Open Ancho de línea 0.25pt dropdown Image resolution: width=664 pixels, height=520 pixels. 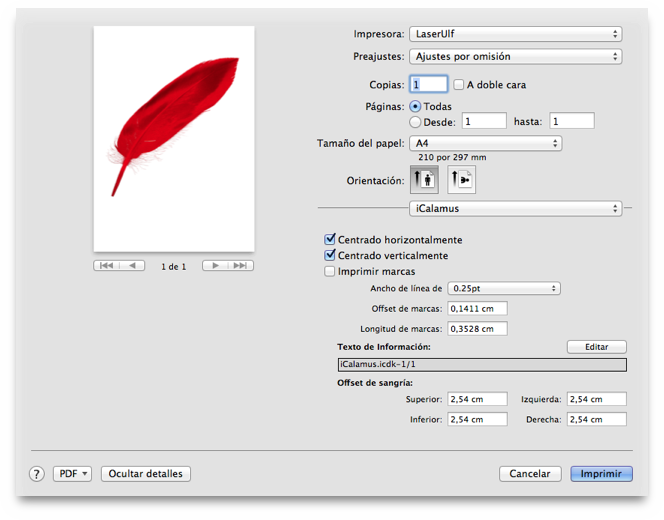(x=504, y=288)
